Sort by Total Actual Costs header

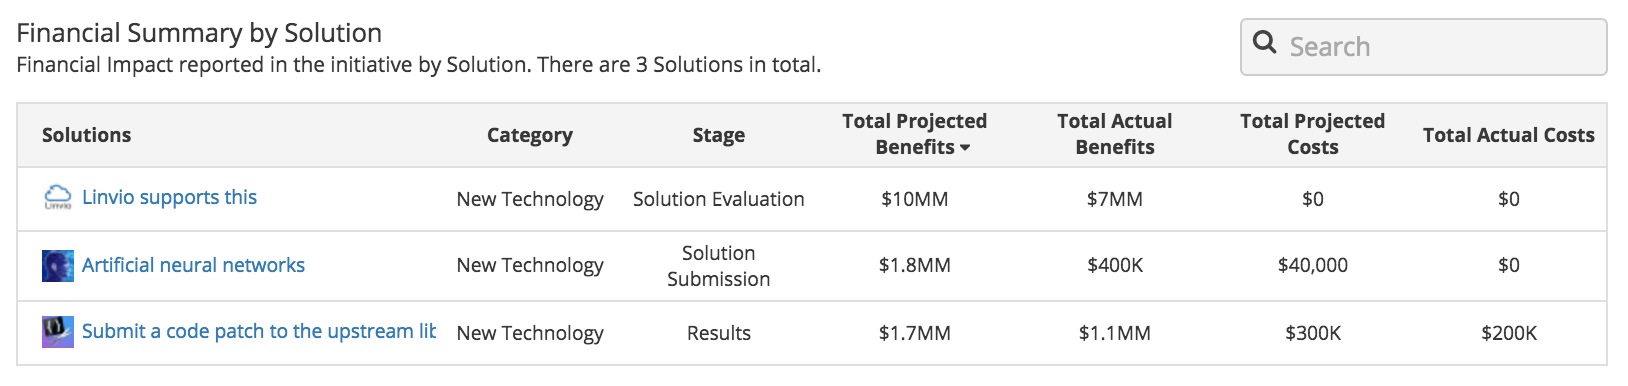pyautogui.click(x=1509, y=135)
